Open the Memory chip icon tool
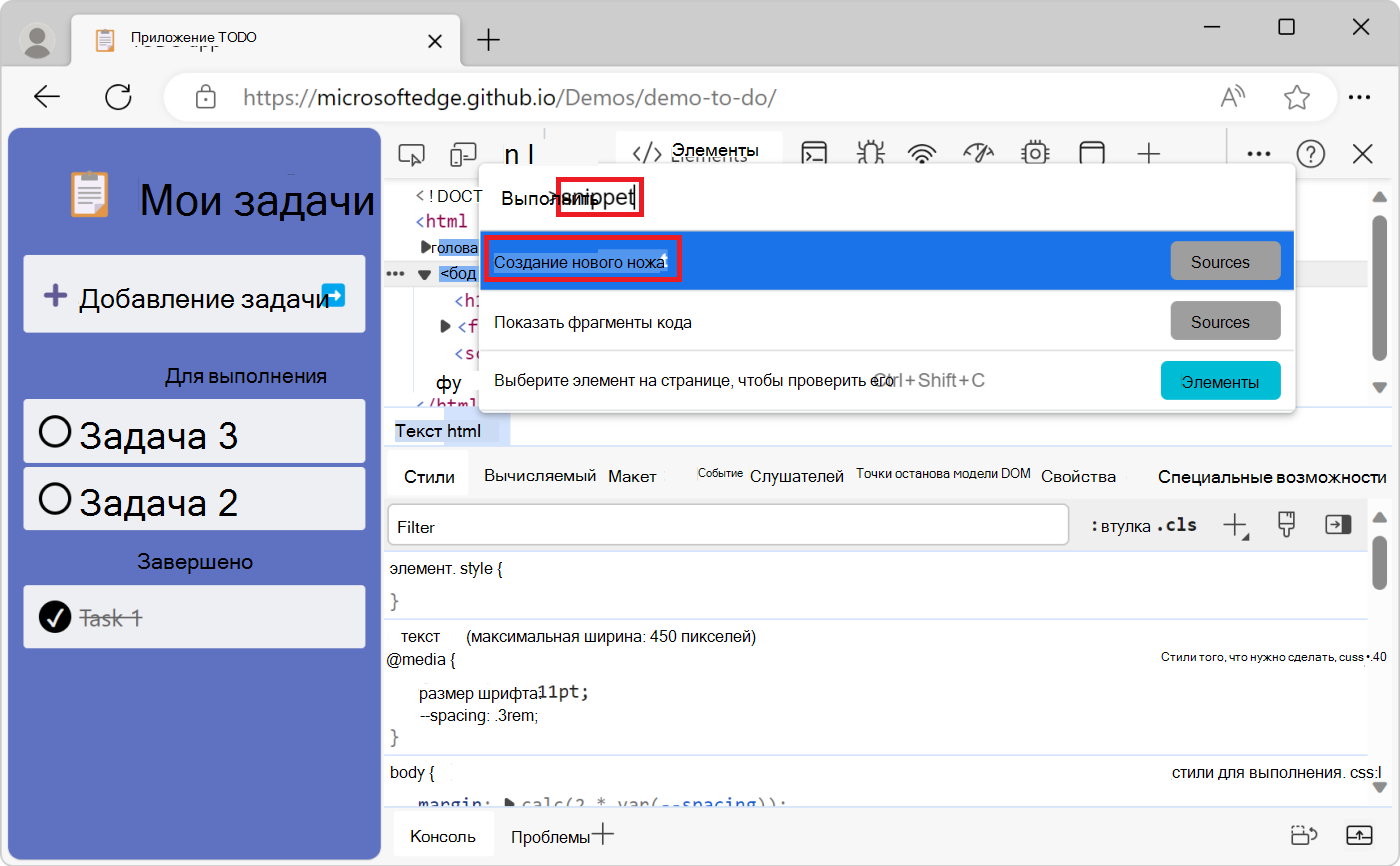The image size is (1400, 866). (1035, 154)
